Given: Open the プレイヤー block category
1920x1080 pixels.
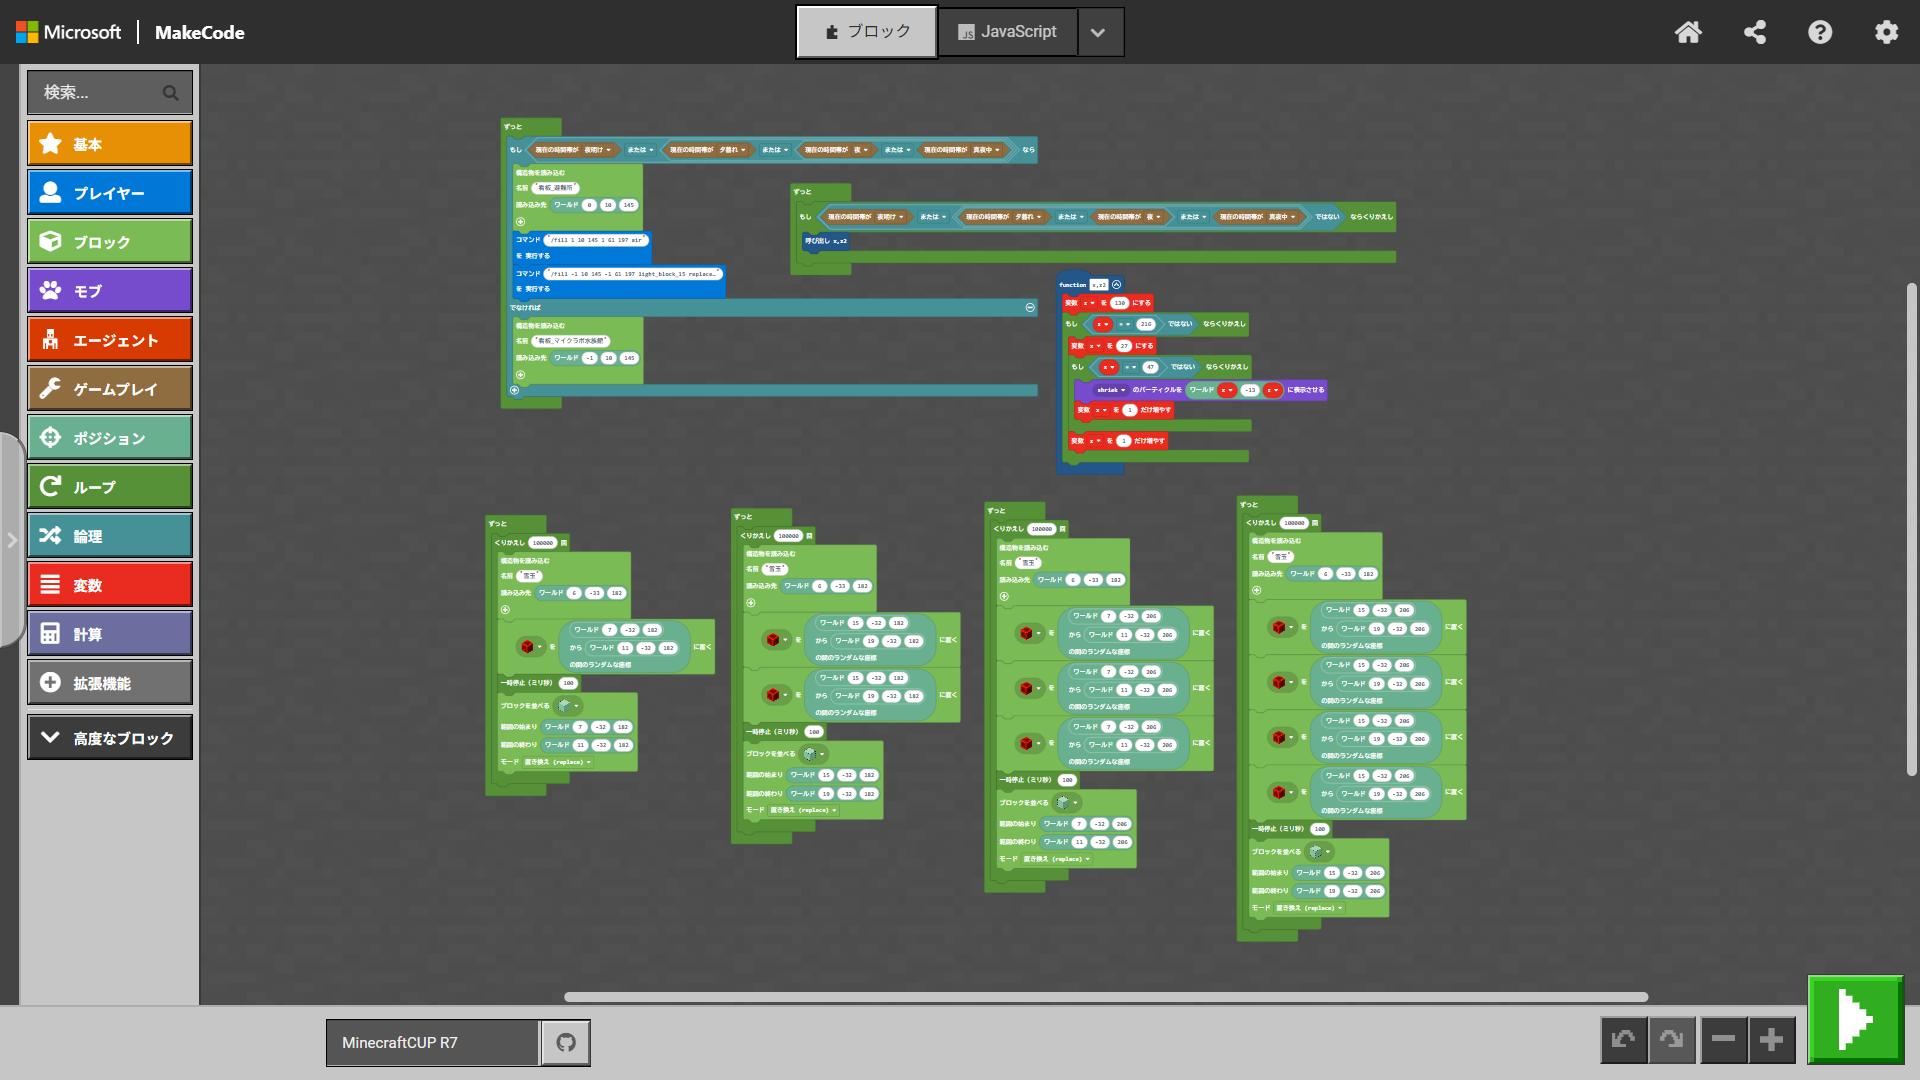Looking at the screenshot, I should [110, 193].
